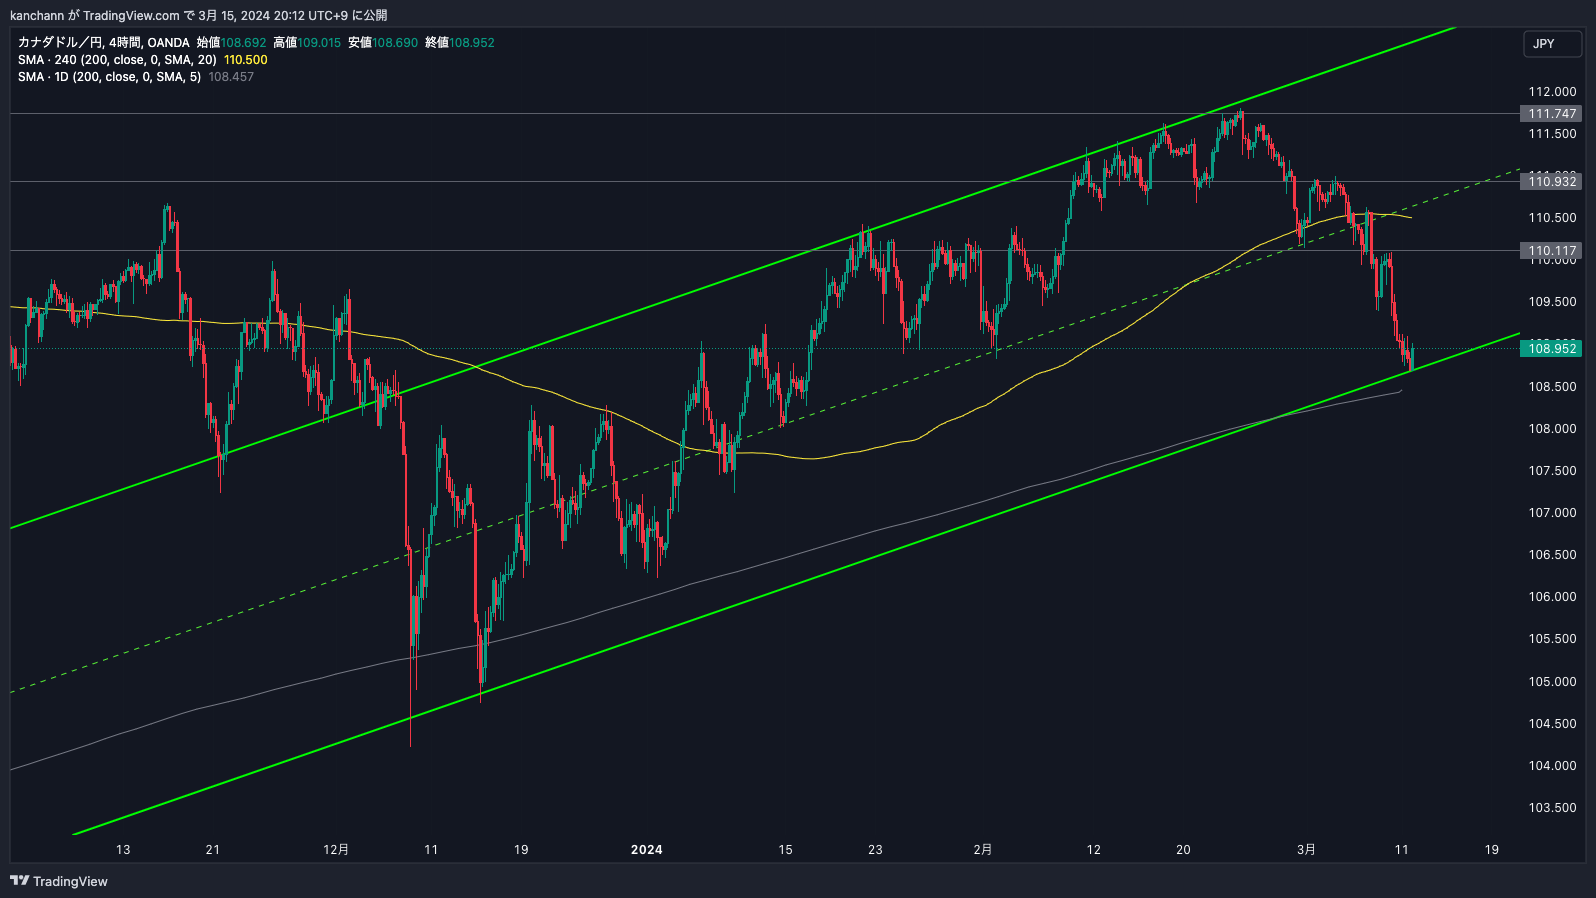Click the 108.457 SMA value in gray
This screenshot has height=898, width=1596.
231,77
